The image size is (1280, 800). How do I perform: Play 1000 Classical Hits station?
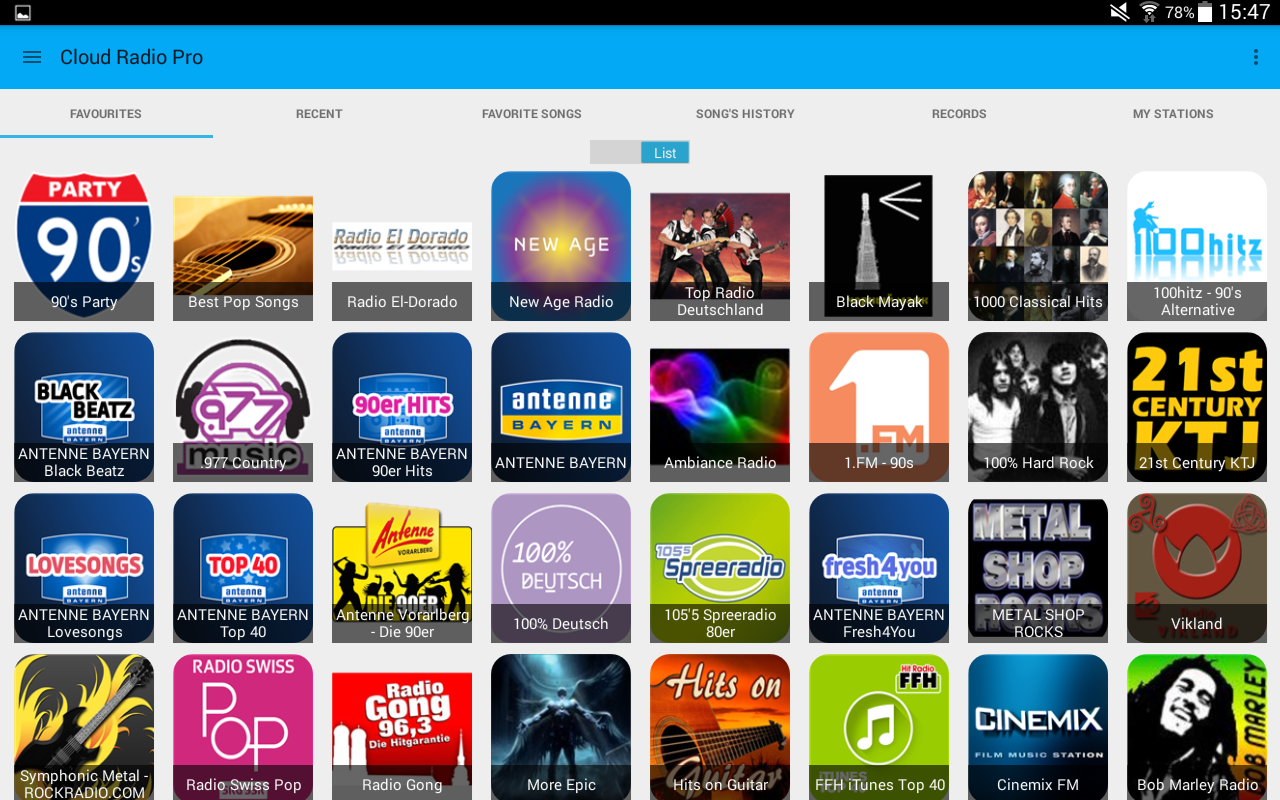pyautogui.click(x=1038, y=246)
